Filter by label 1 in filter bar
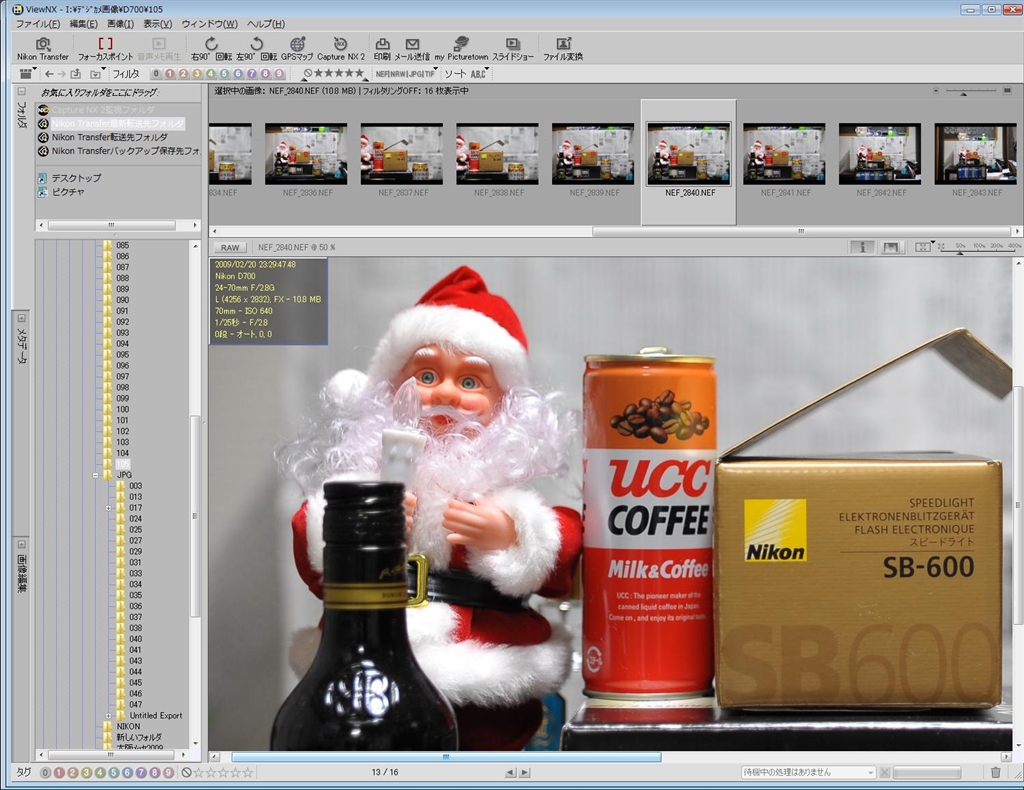 coord(170,74)
